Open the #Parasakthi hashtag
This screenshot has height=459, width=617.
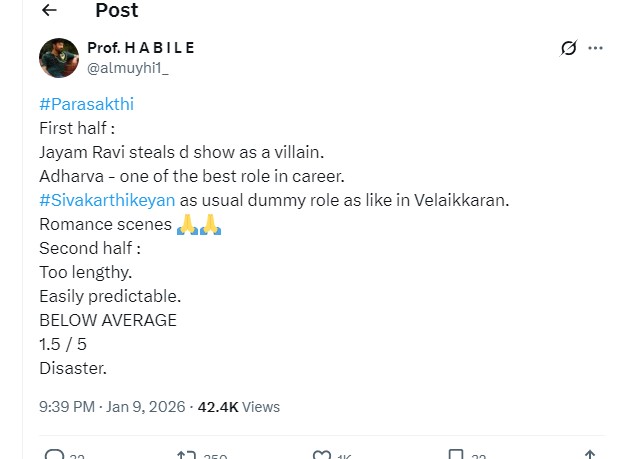point(86,104)
